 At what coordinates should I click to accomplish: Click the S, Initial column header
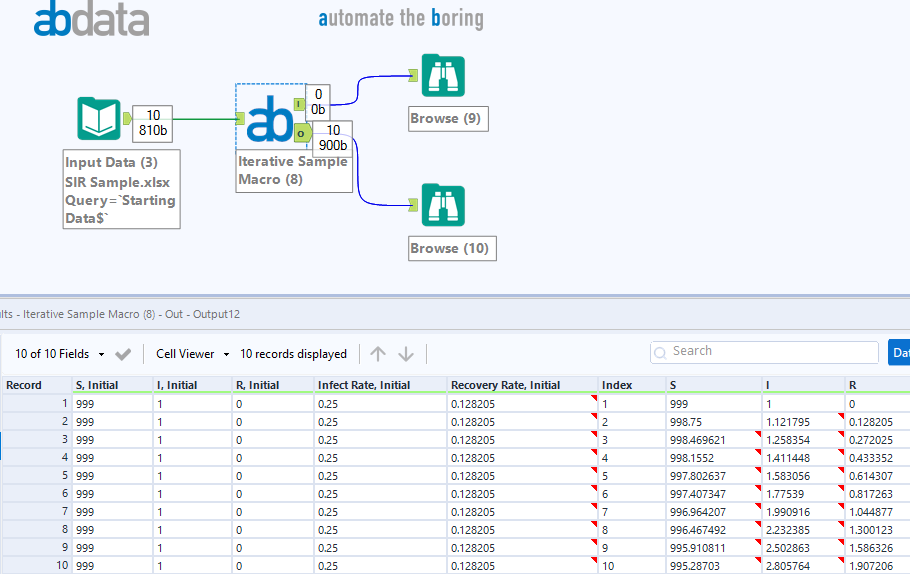pyautogui.click(x=113, y=385)
